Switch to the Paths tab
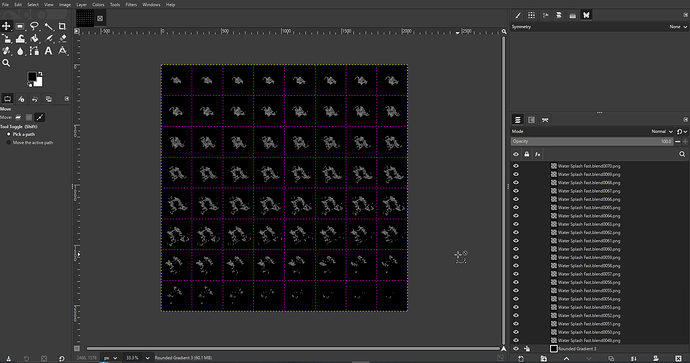The image size is (690, 363). click(545, 120)
